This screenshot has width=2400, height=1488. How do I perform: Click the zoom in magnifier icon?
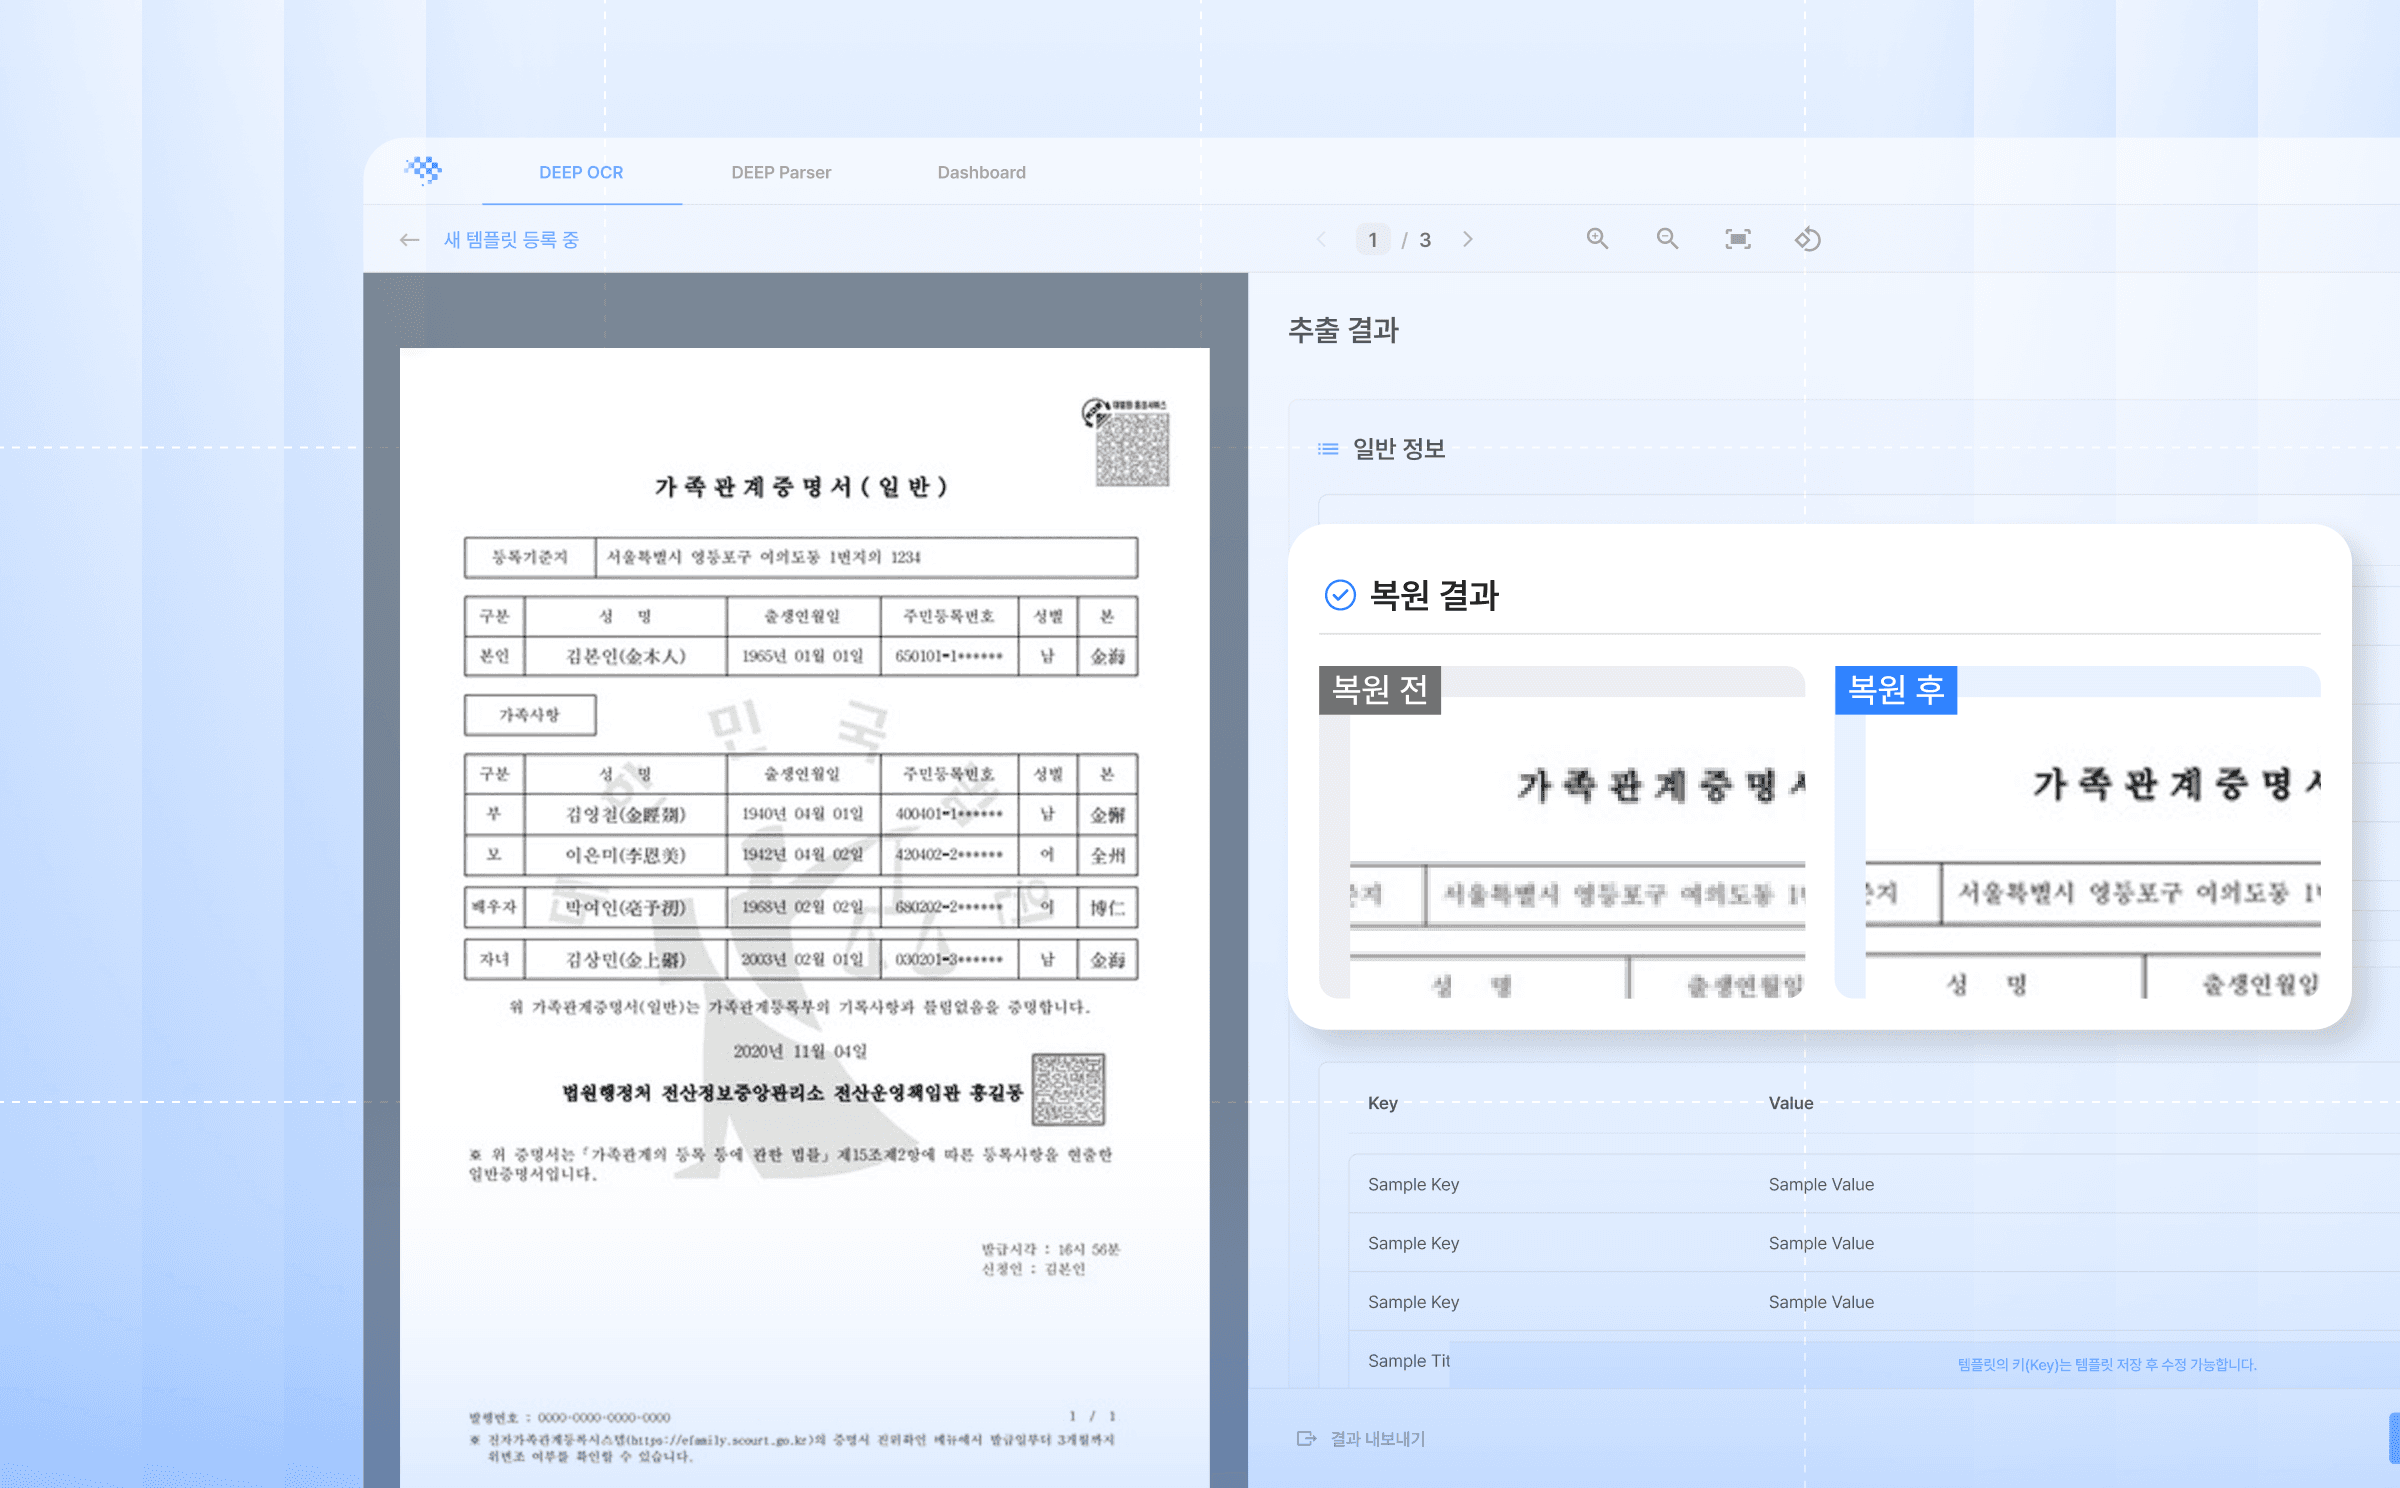pyautogui.click(x=1597, y=239)
